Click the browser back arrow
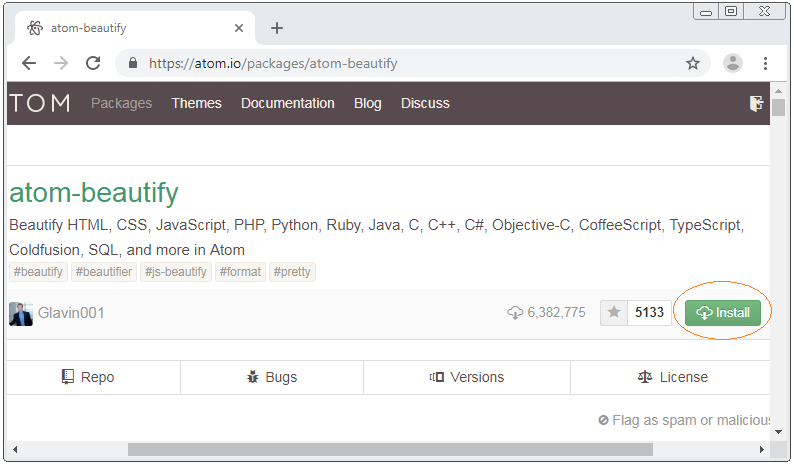 pyautogui.click(x=29, y=63)
